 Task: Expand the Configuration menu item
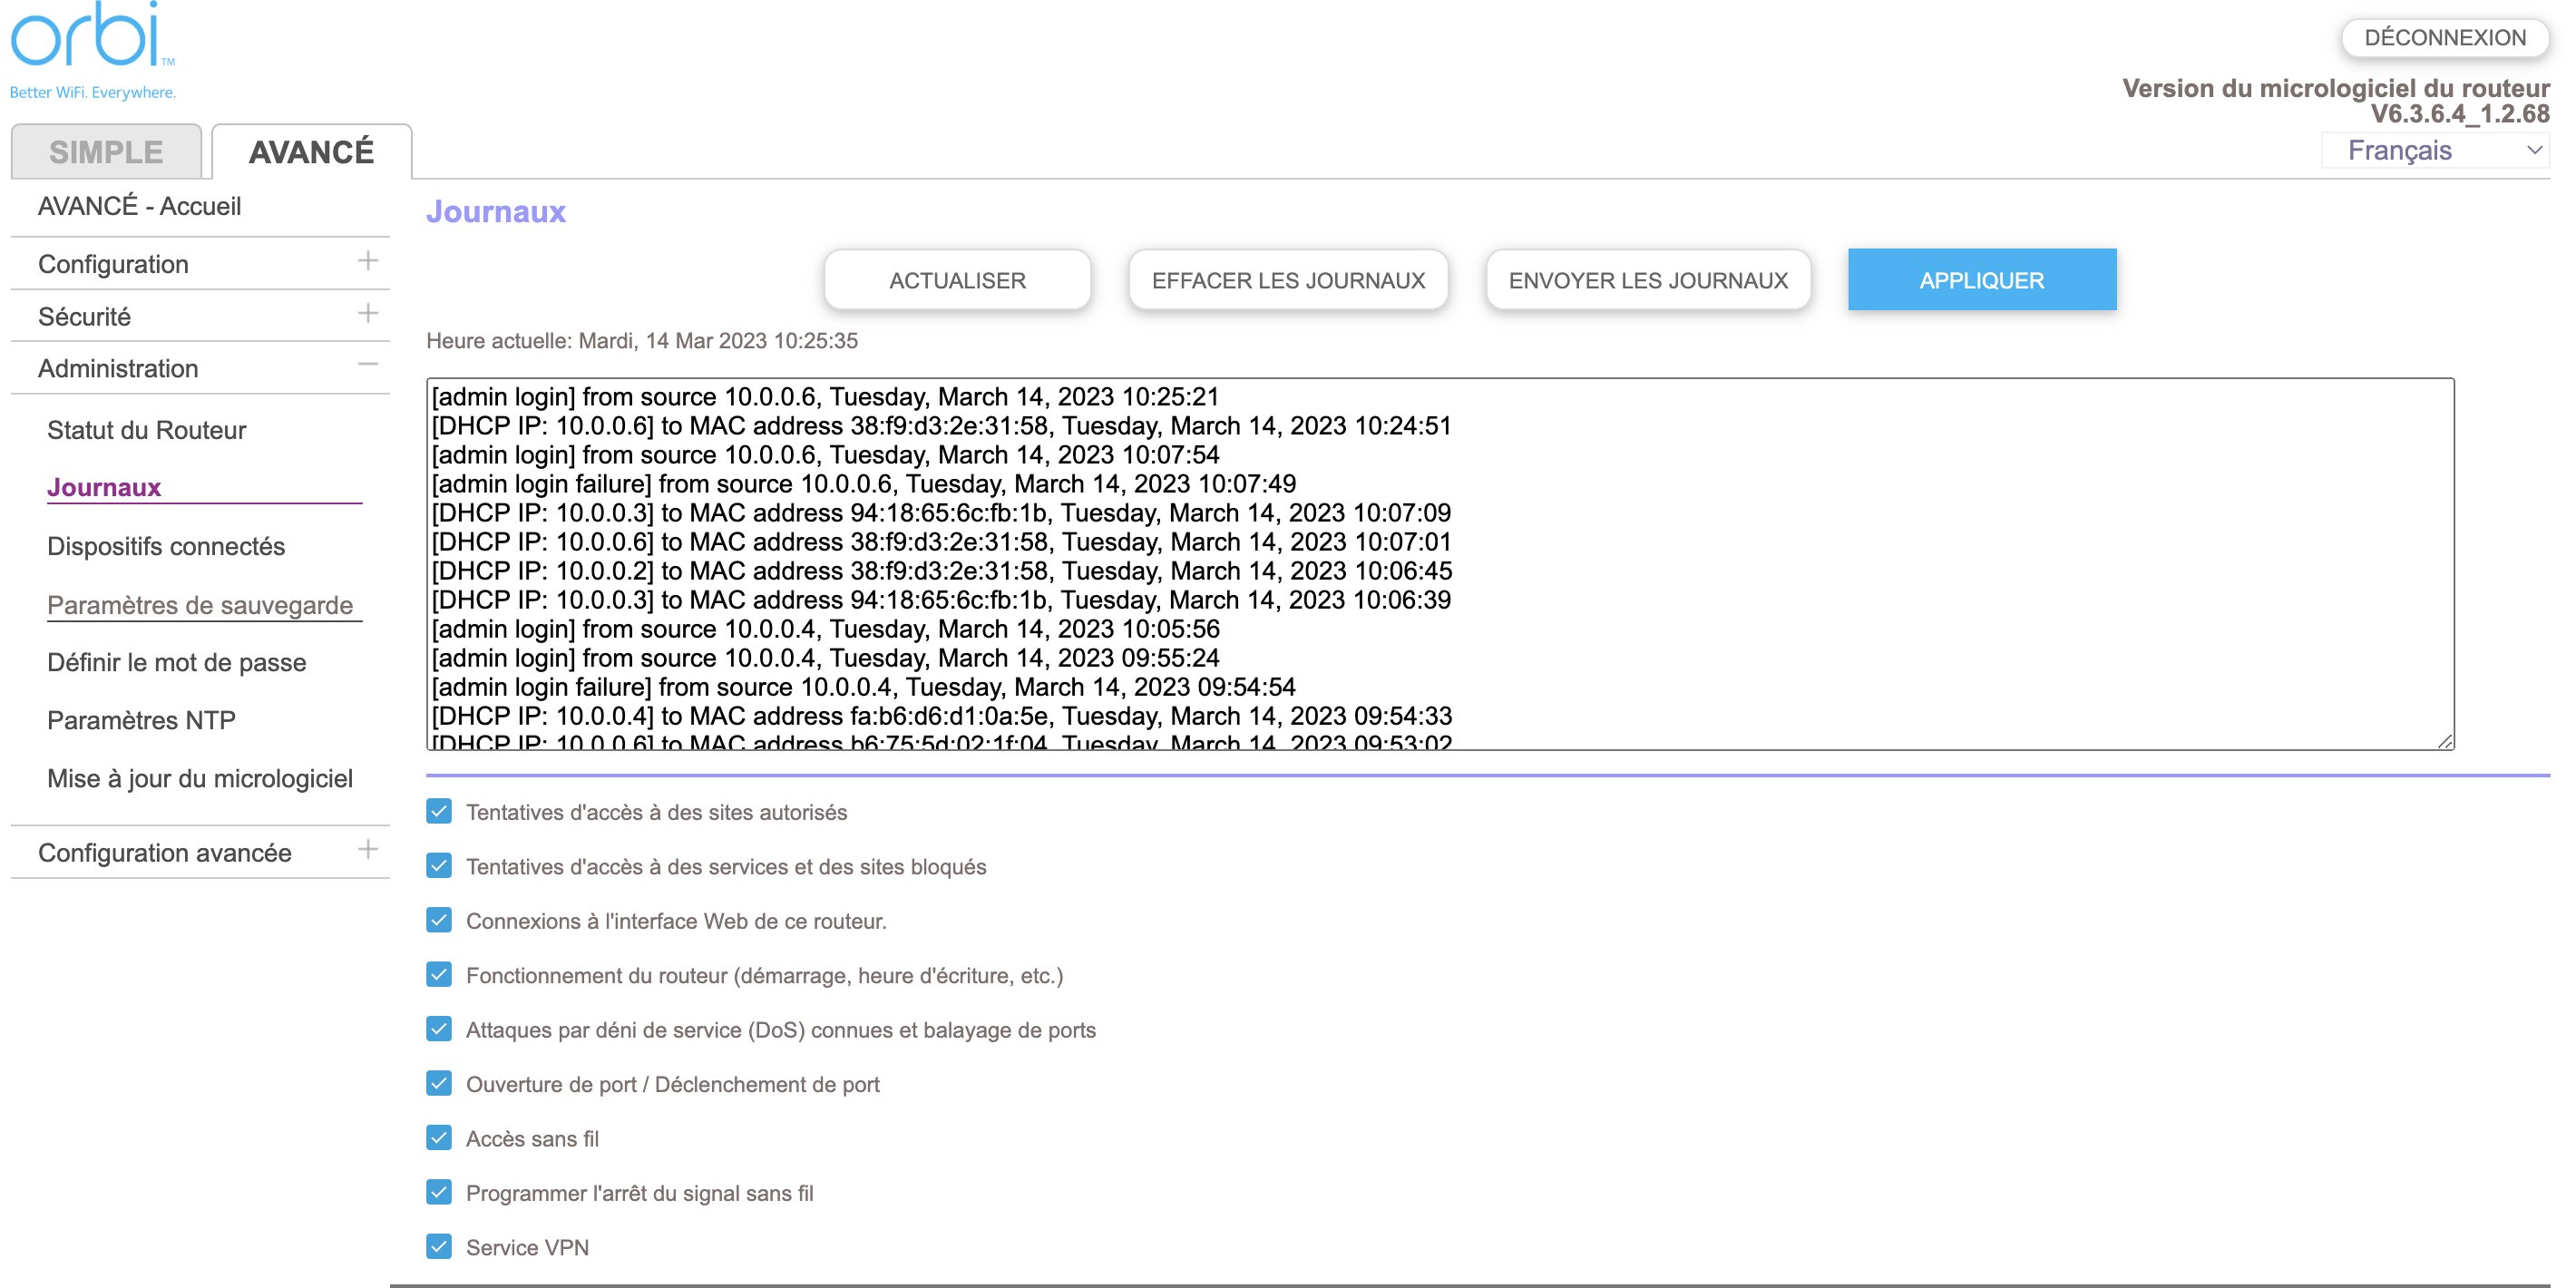tap(370, 263)
